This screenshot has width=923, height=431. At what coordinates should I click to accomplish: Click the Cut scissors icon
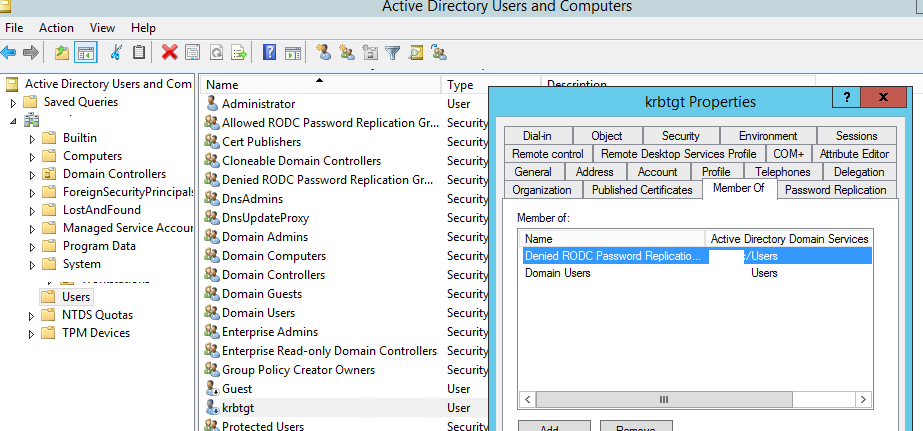click(x=117, y=52)
